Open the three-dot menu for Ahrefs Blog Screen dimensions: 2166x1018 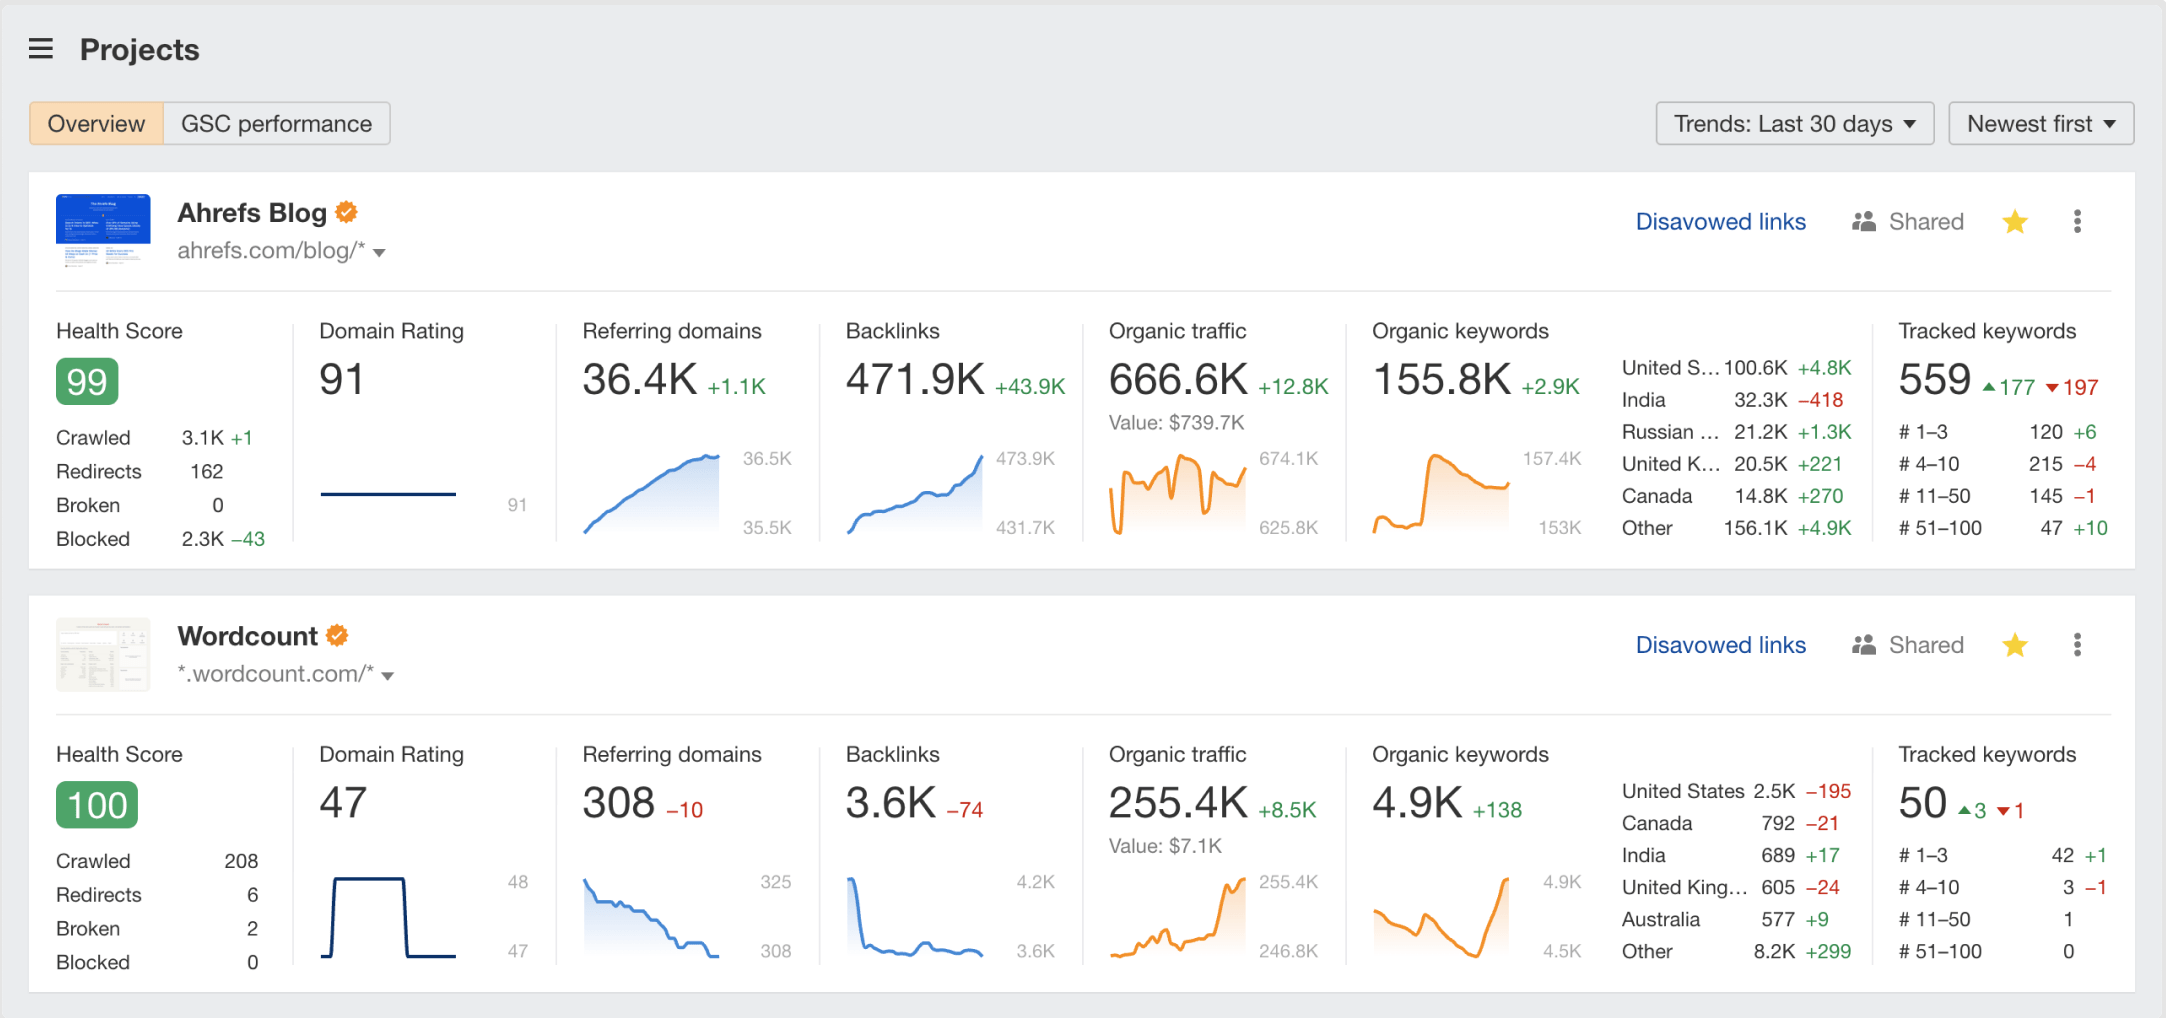click(x=2077, y=221)
